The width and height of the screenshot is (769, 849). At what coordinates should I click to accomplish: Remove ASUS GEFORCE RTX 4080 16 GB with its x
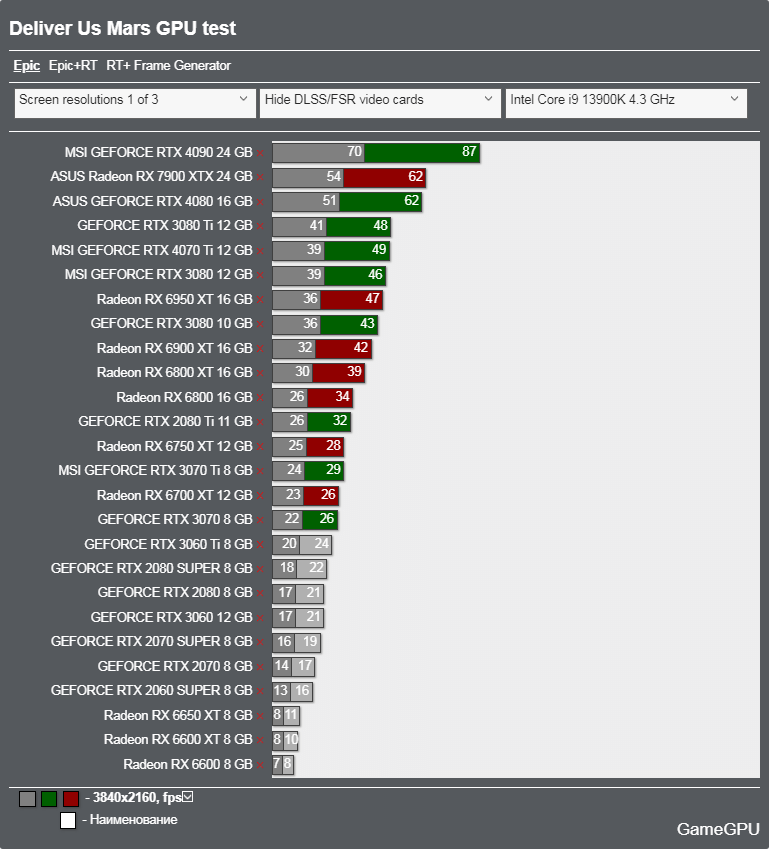tap(260, 203)
